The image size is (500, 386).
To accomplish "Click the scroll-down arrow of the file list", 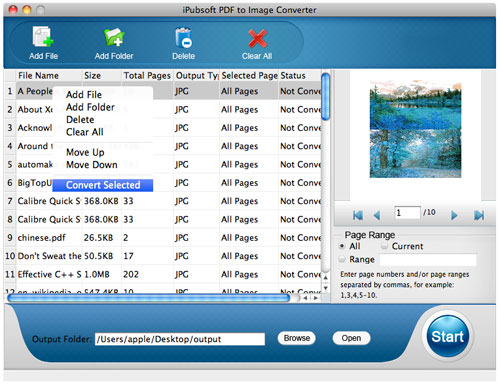I will (326, 288).
